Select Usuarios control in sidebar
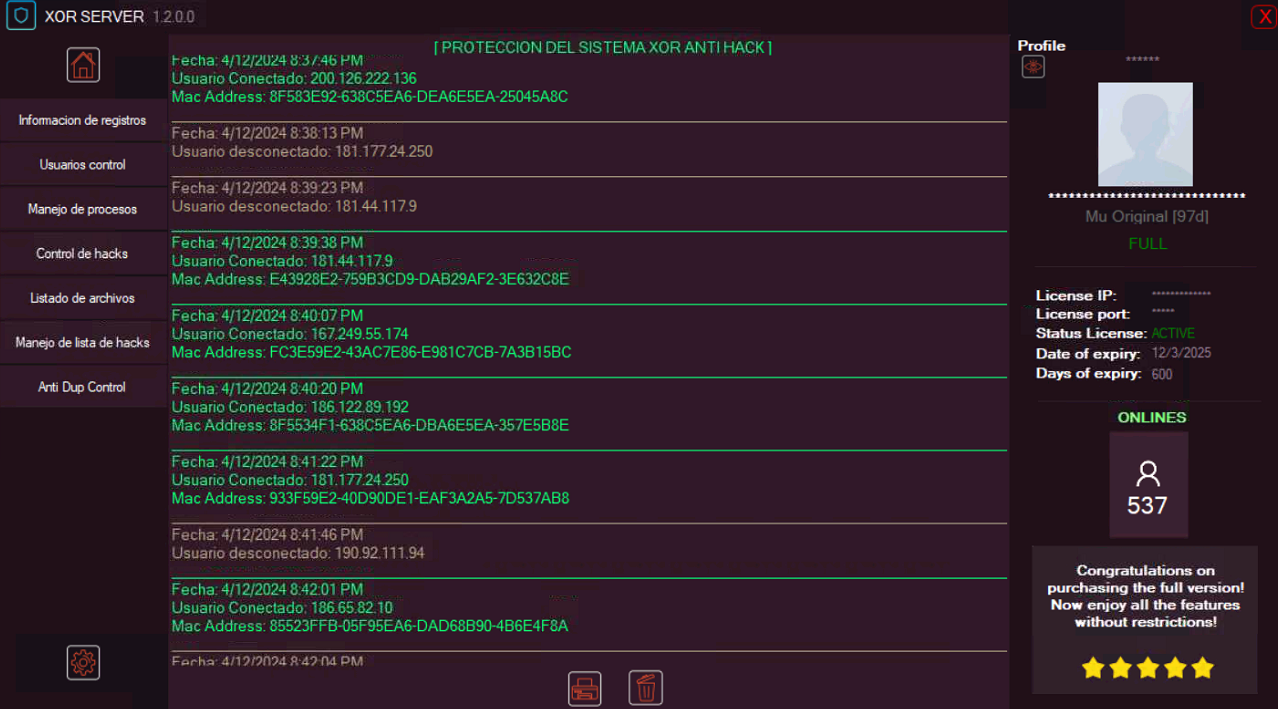The width and height of the screenshot is (1278, 709). [x=83, y=165]
